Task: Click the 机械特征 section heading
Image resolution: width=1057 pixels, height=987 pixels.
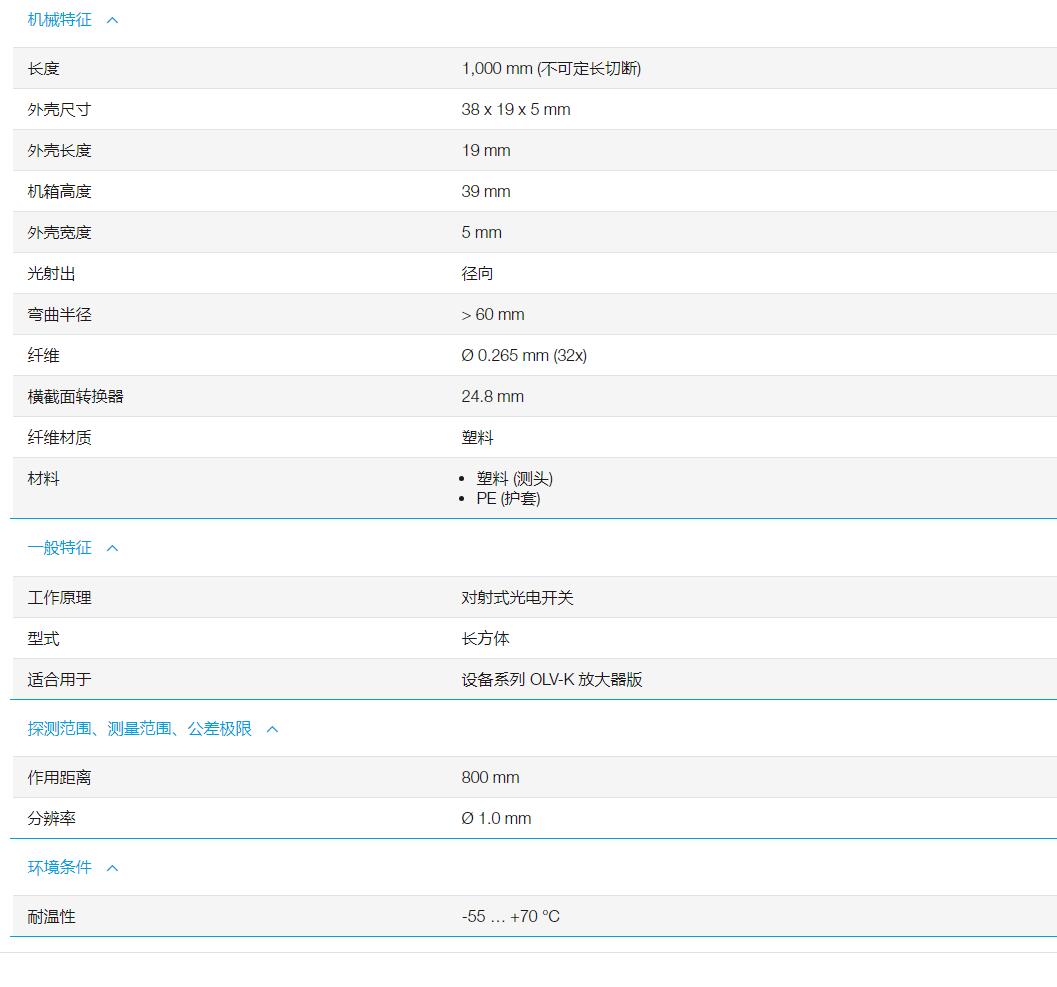Action: tap(57, 19)
